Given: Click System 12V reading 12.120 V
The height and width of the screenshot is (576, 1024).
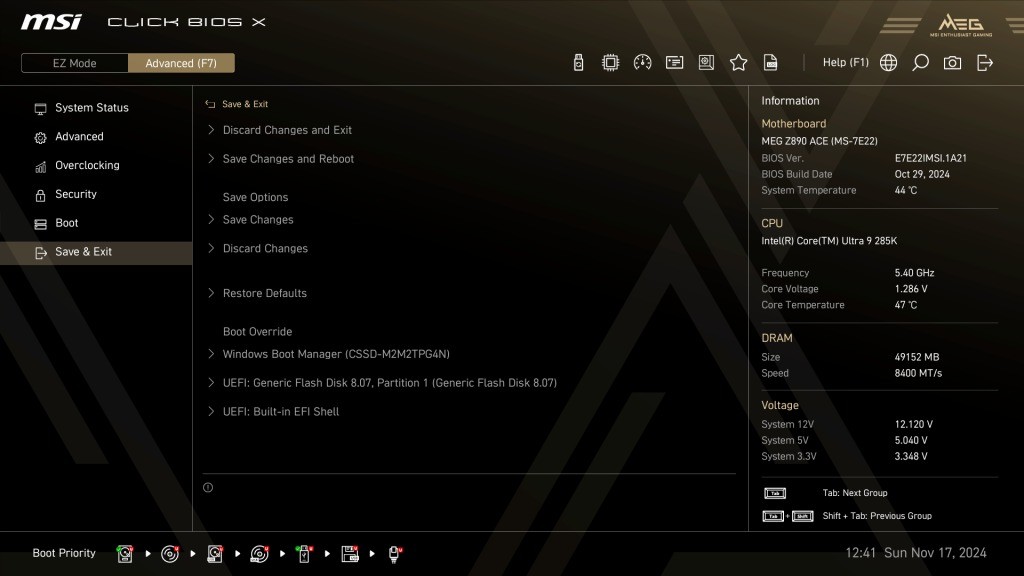Looking at the screenshot, I should pyautogui.click(x=914, y=424).
